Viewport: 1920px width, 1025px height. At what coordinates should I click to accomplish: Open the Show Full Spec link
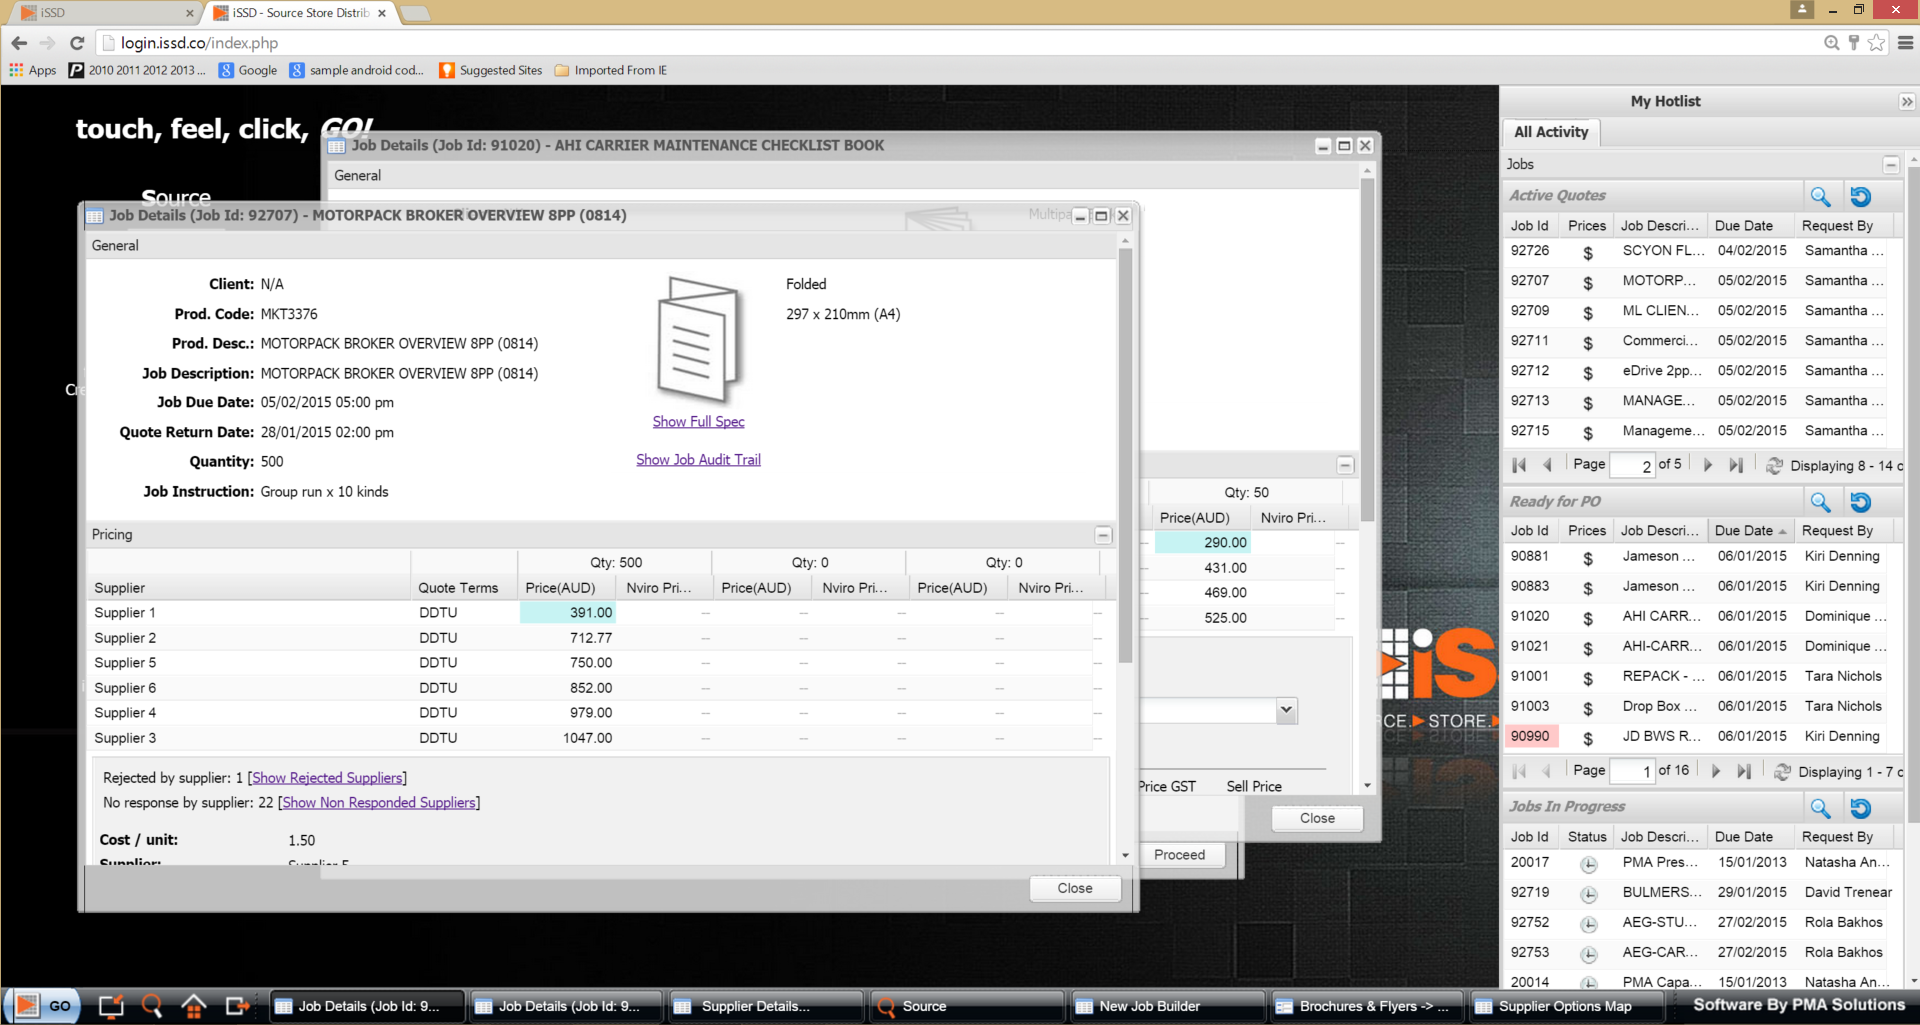[698, 422]
